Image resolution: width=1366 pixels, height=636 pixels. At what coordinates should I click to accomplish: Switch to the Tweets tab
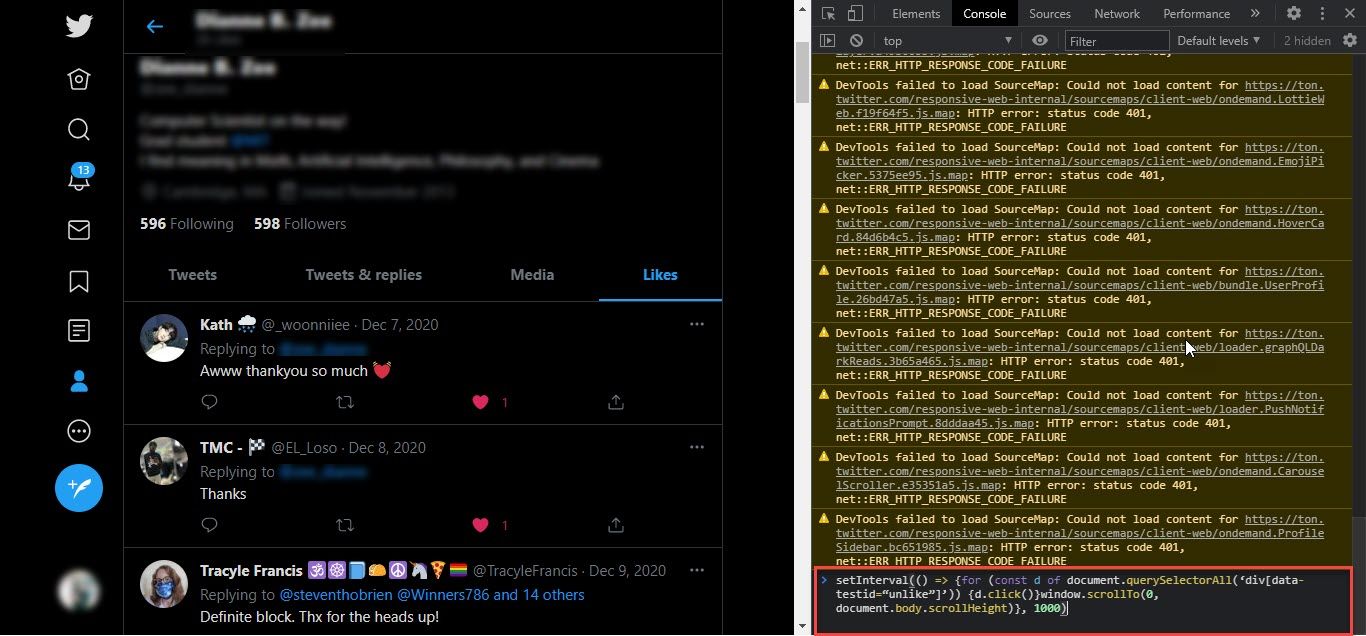[x=193, y=275]
